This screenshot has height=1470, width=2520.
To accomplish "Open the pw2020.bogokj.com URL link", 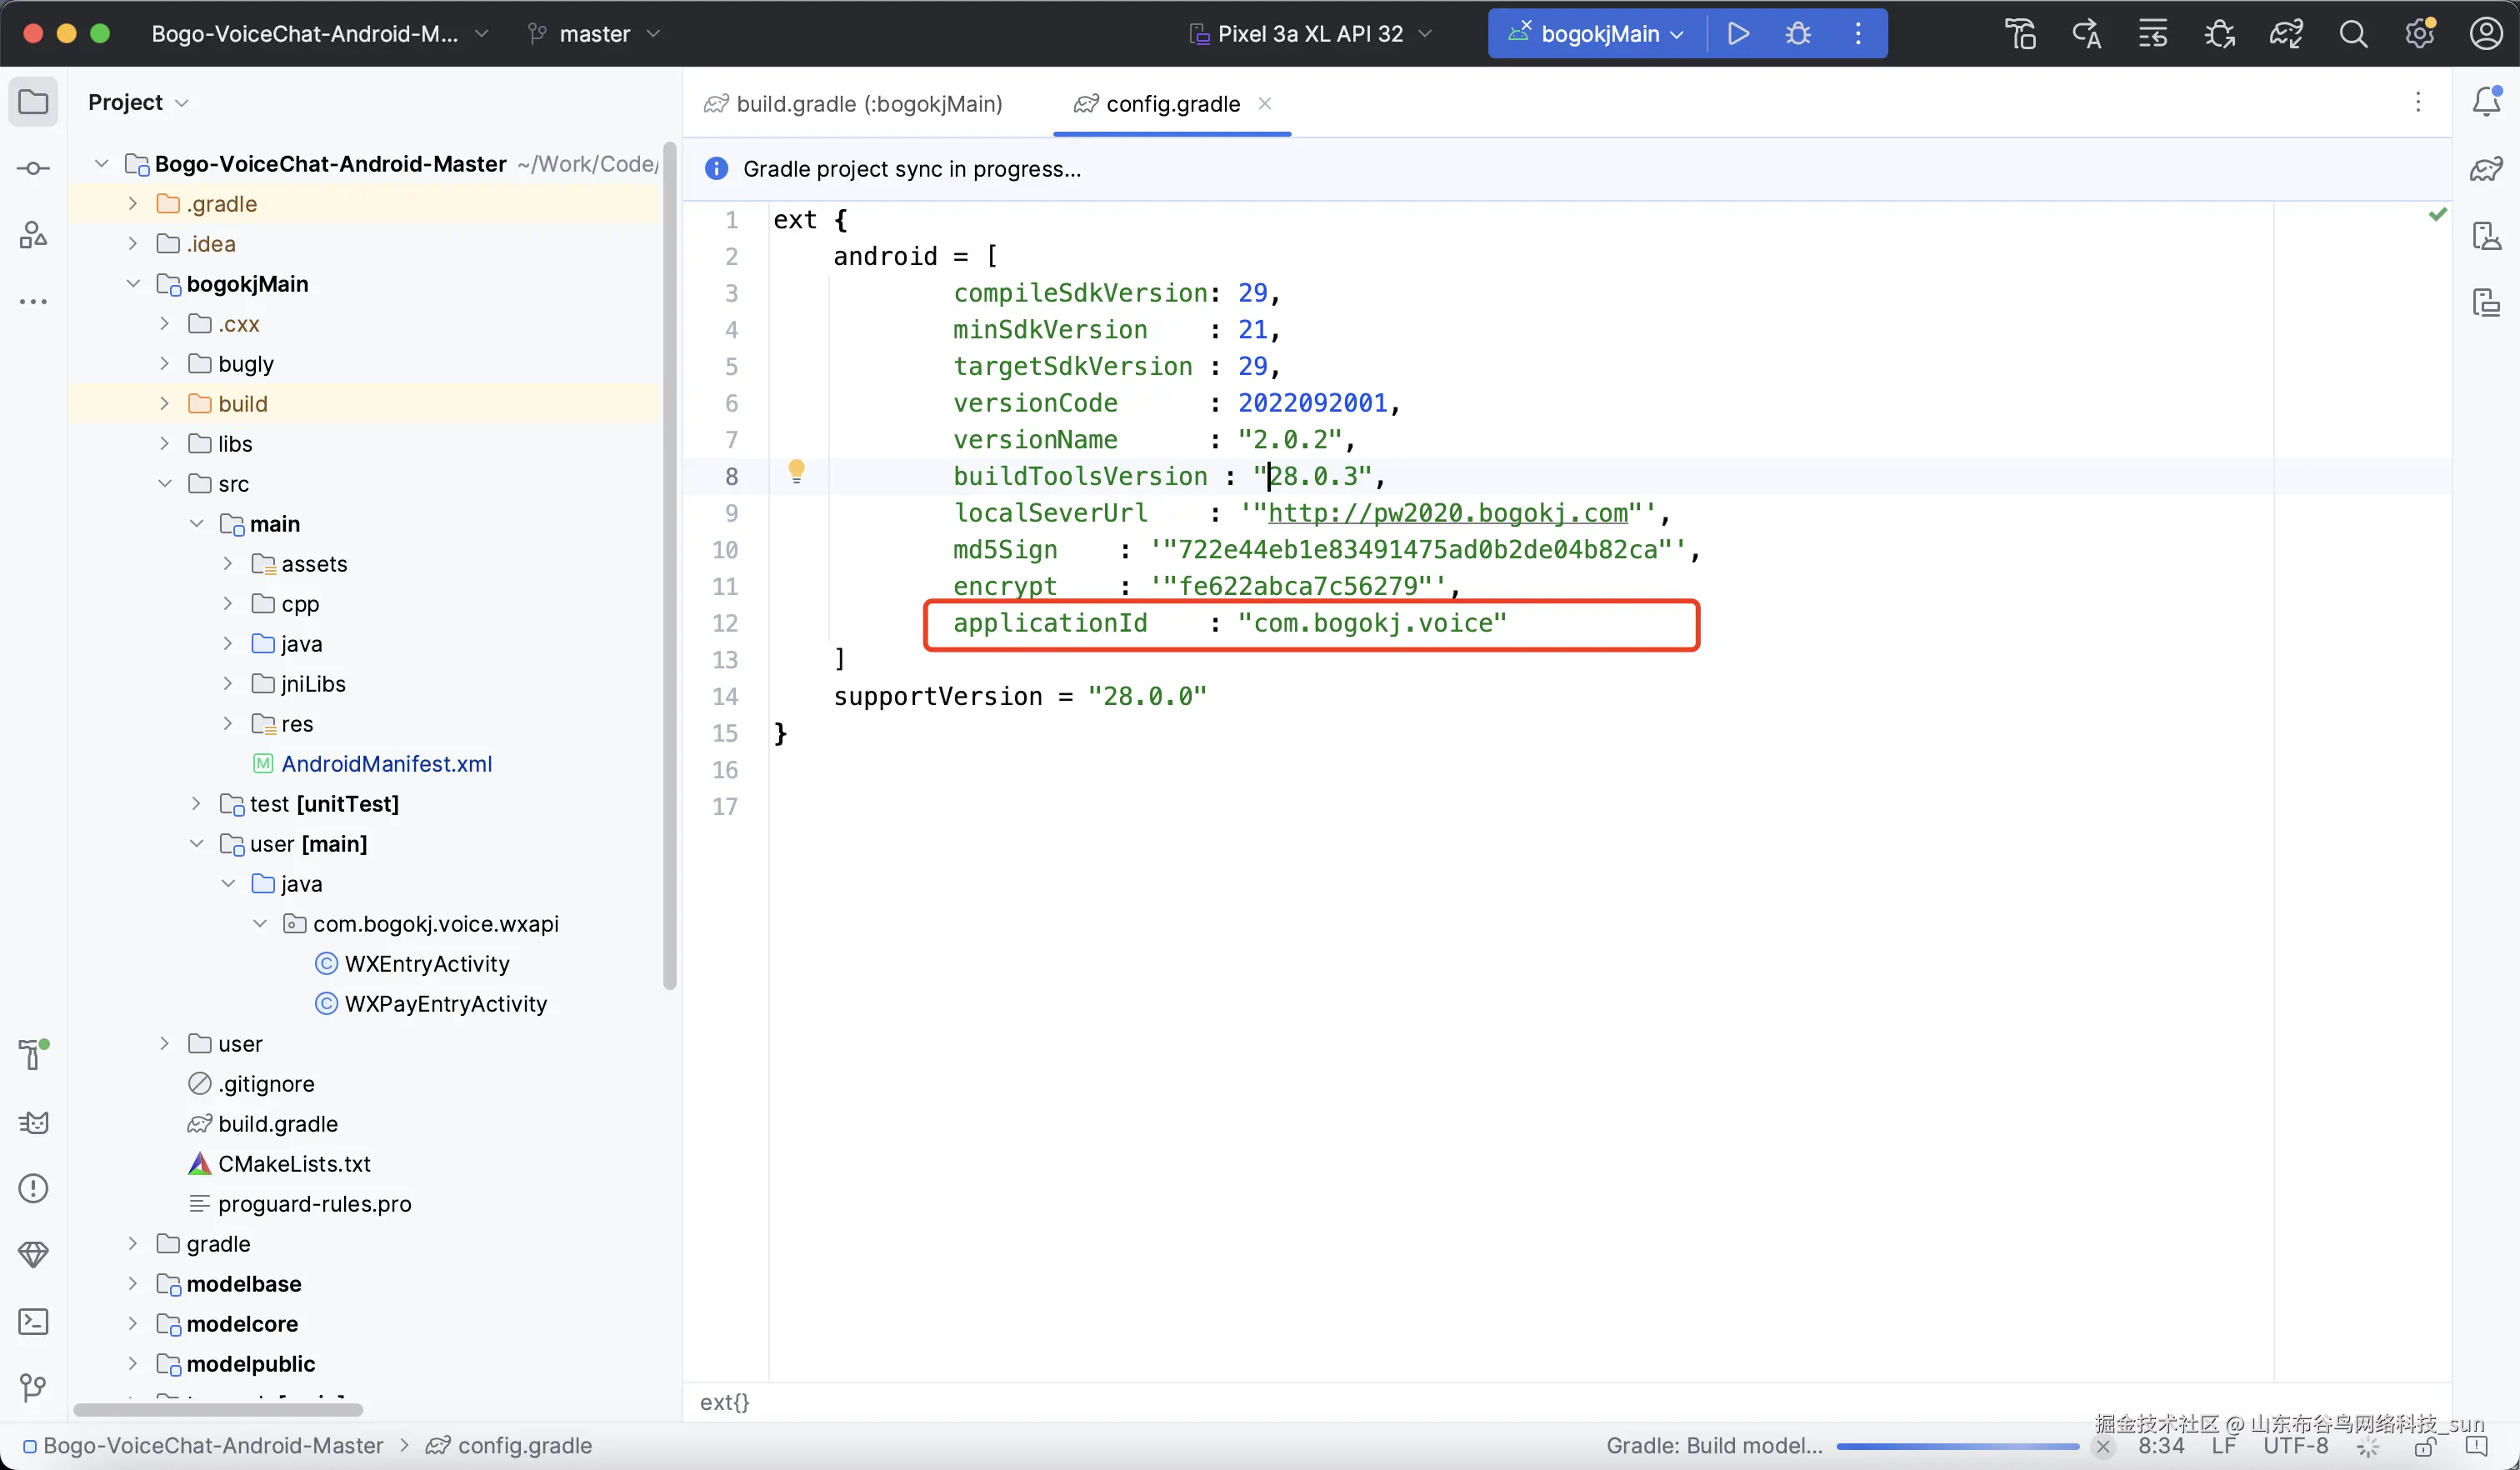I will [1447, 513].
